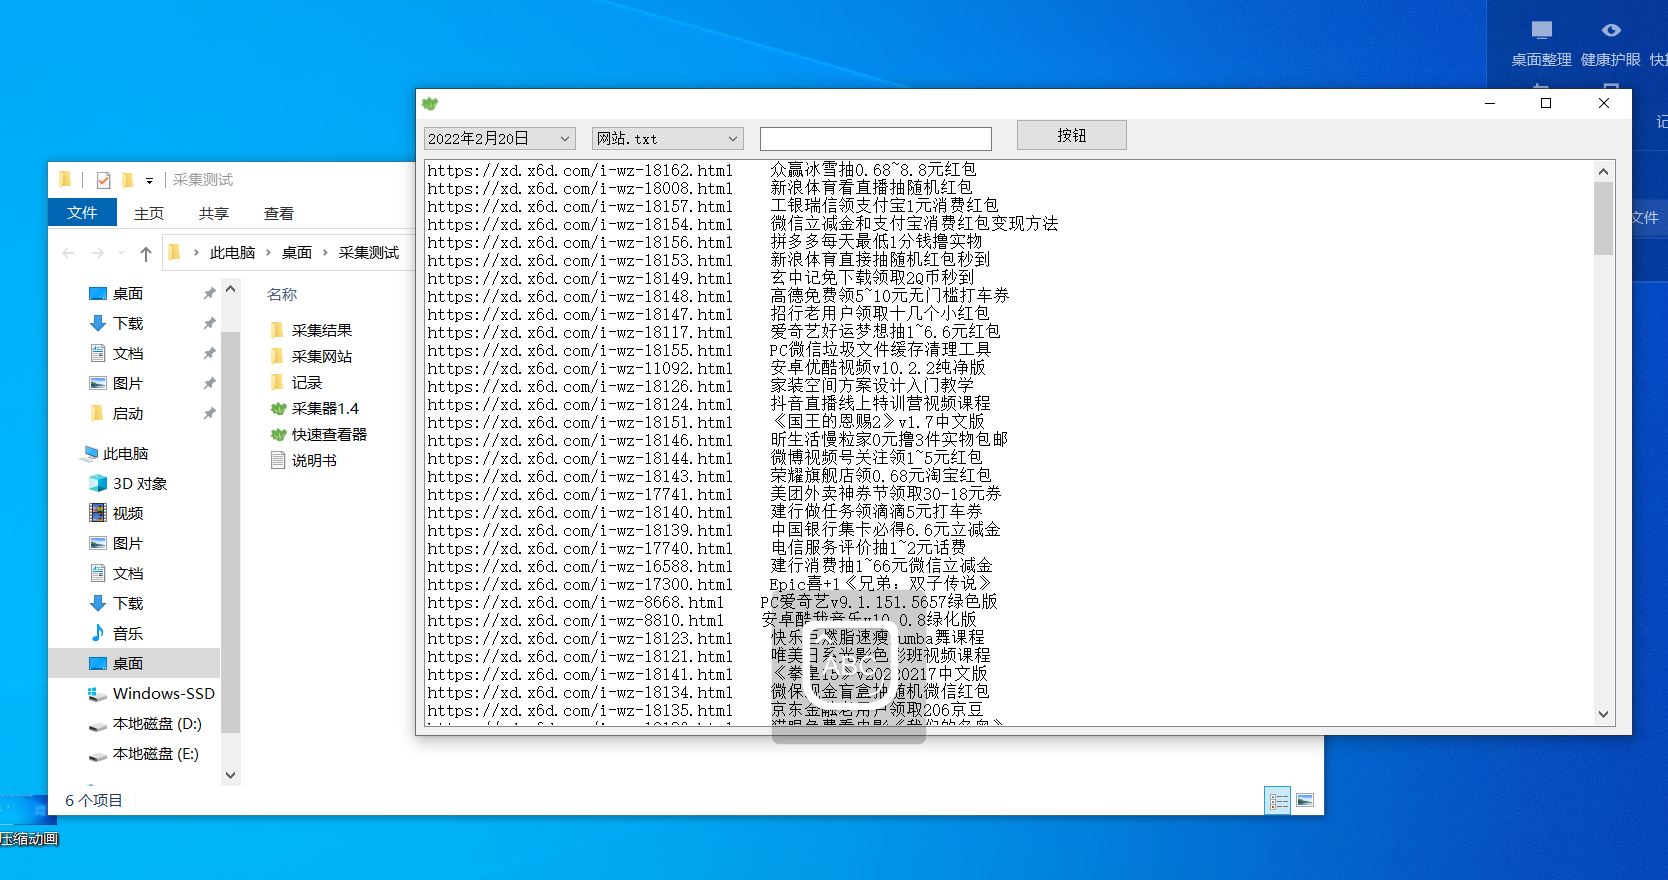Open the recent locations dropdown arrow in Explorer
This screenshot has width=1668, height=880.
pos(121,253)
